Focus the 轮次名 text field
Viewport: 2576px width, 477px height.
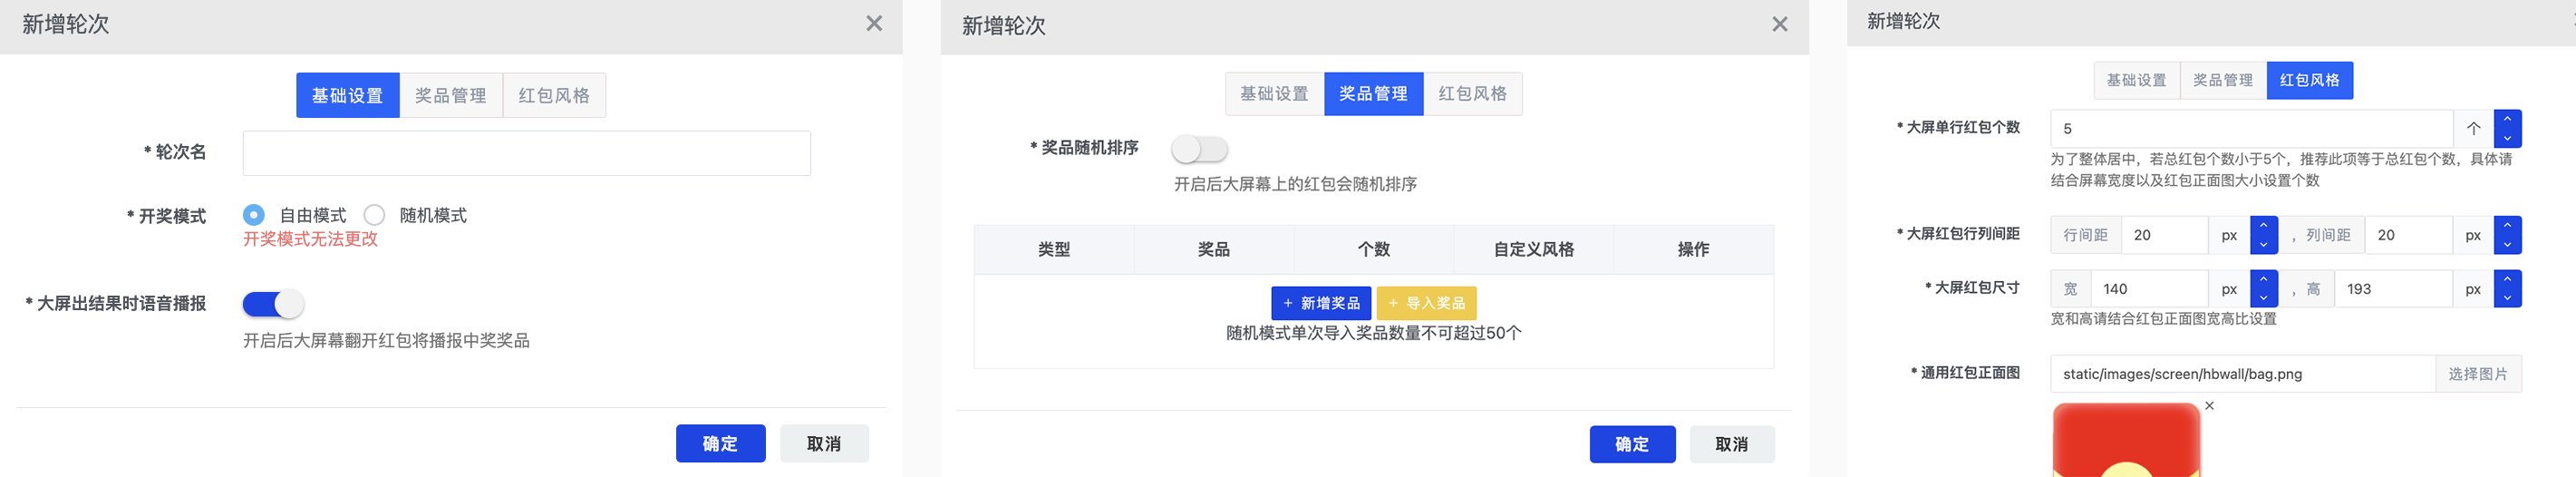527,153
